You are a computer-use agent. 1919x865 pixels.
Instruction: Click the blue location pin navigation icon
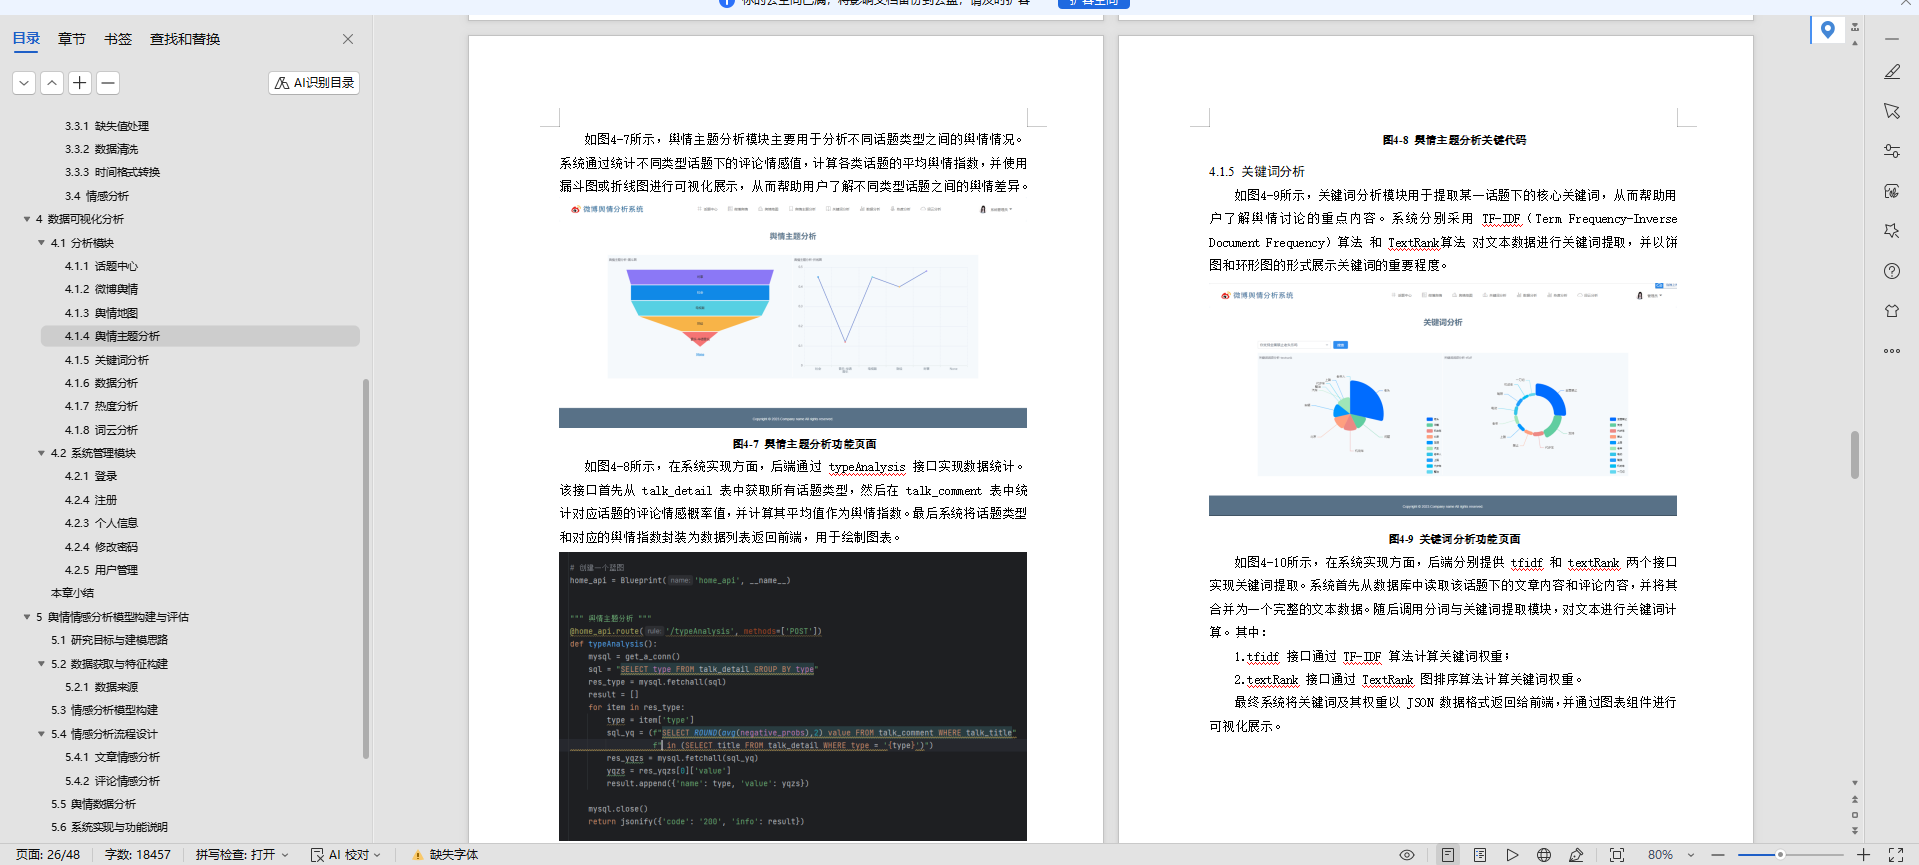point(1828,30)
